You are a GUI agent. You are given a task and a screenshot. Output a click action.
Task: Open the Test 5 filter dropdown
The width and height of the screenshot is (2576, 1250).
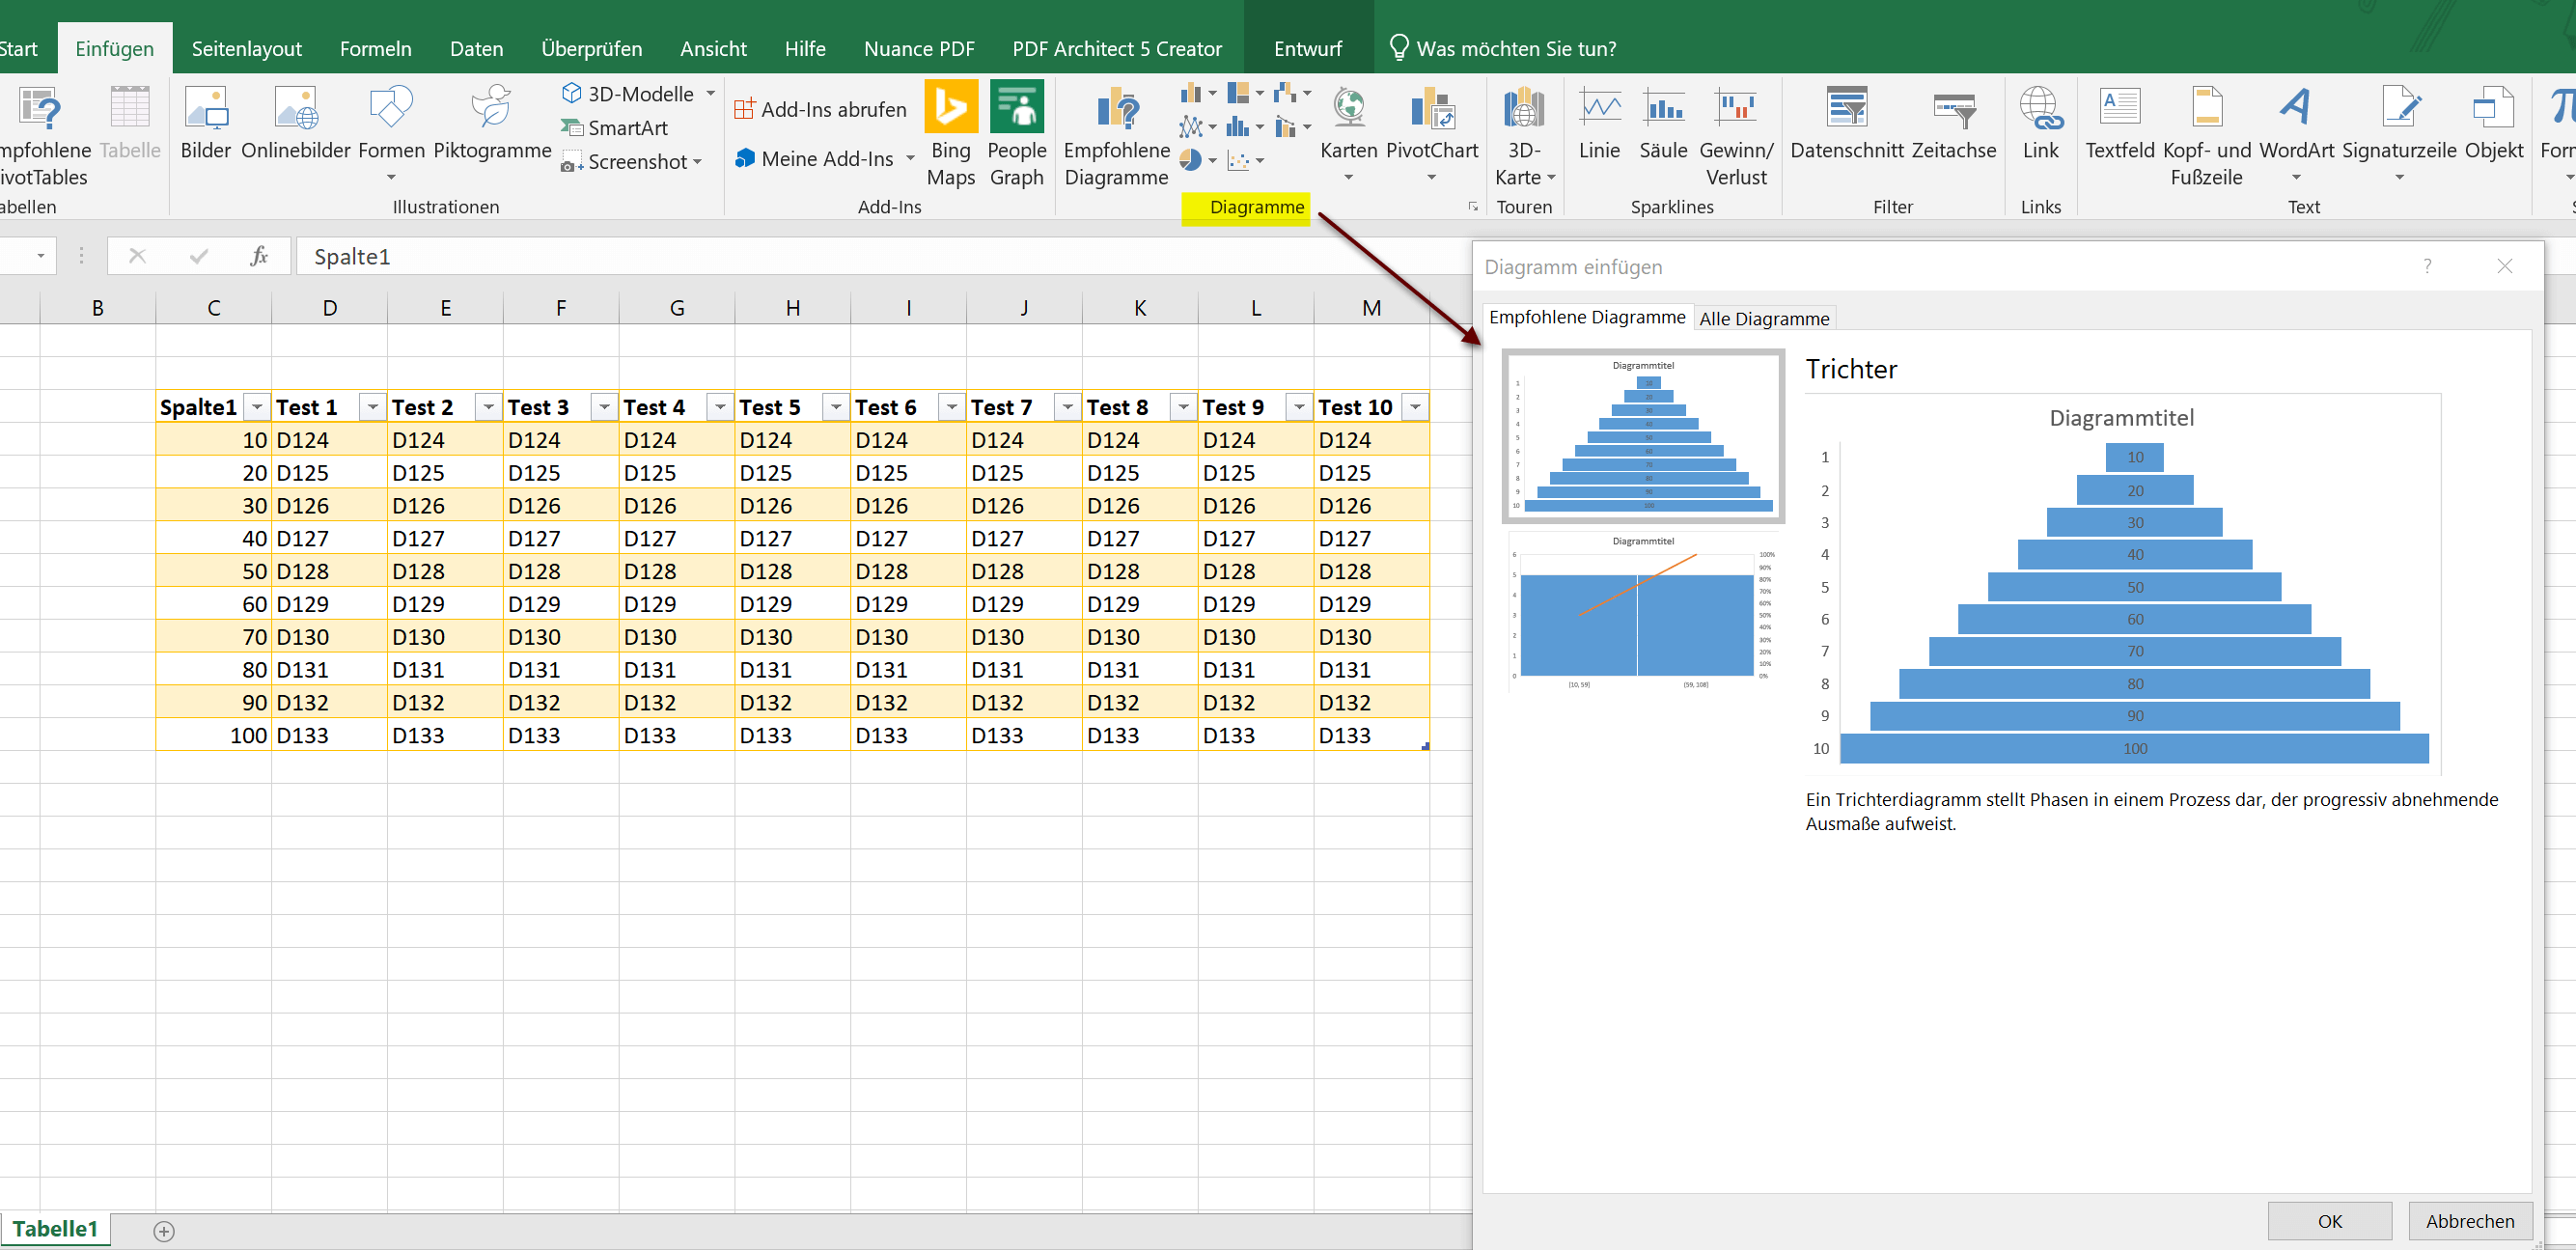[836, 407]
